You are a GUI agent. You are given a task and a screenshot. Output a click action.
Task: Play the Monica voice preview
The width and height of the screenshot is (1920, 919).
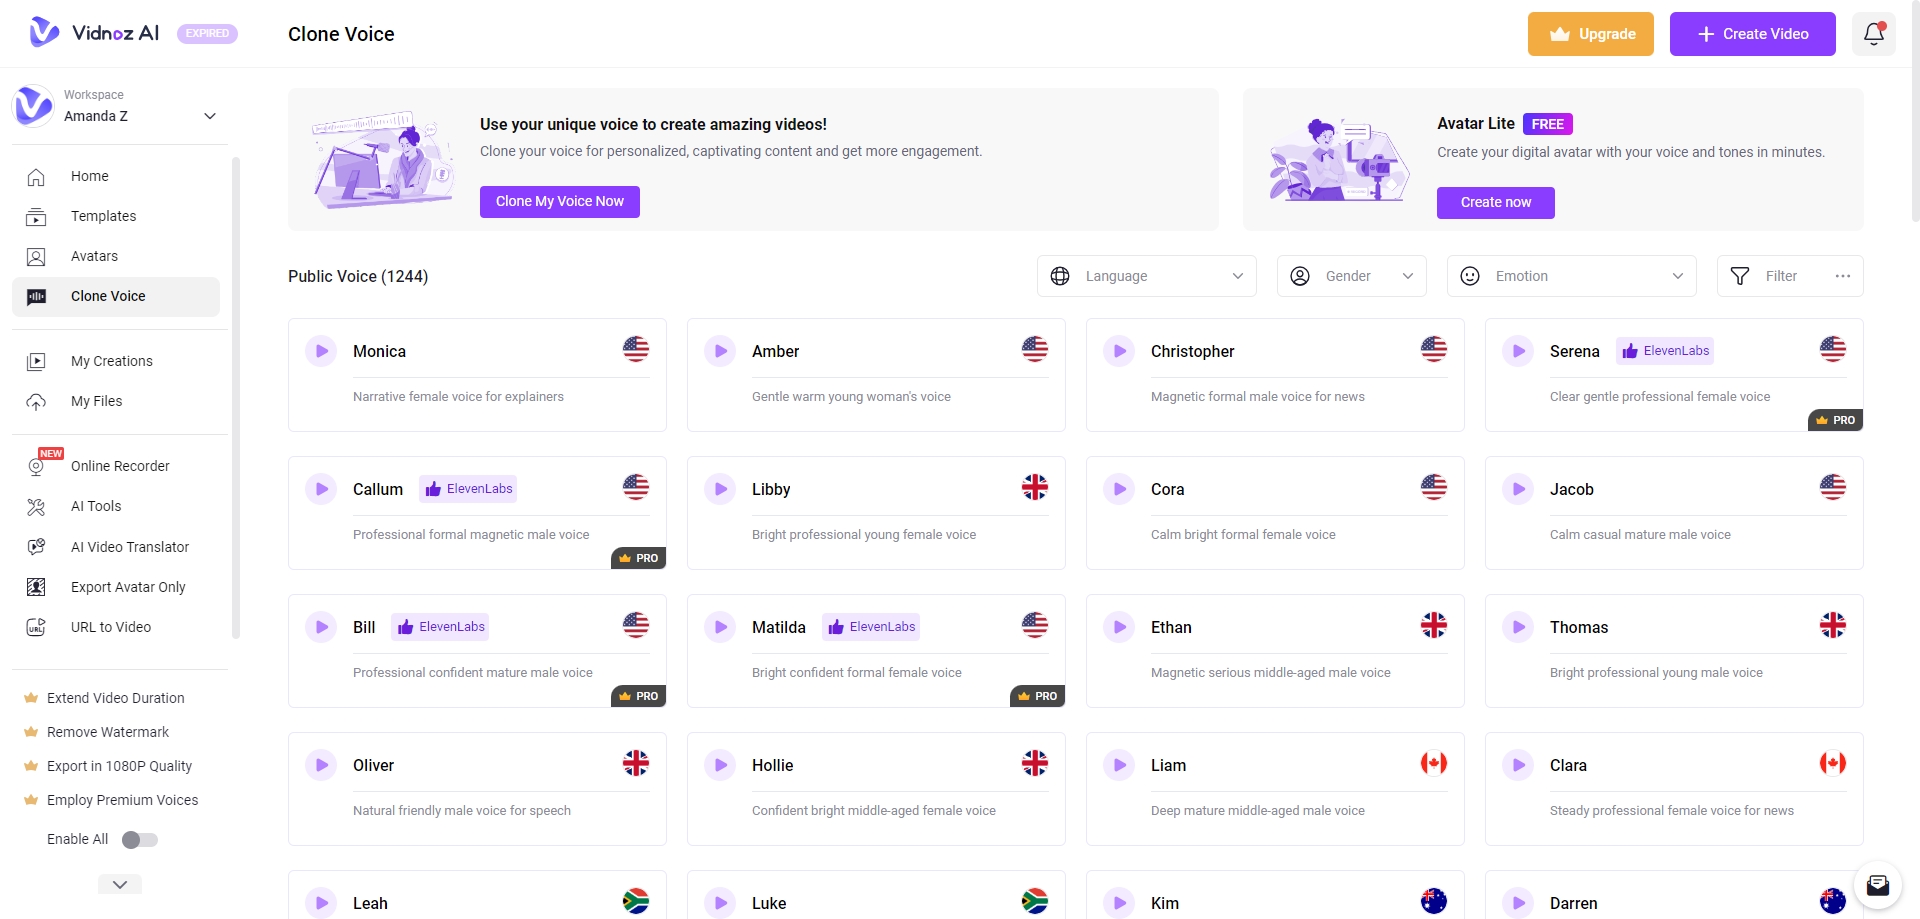coord(321,351)
